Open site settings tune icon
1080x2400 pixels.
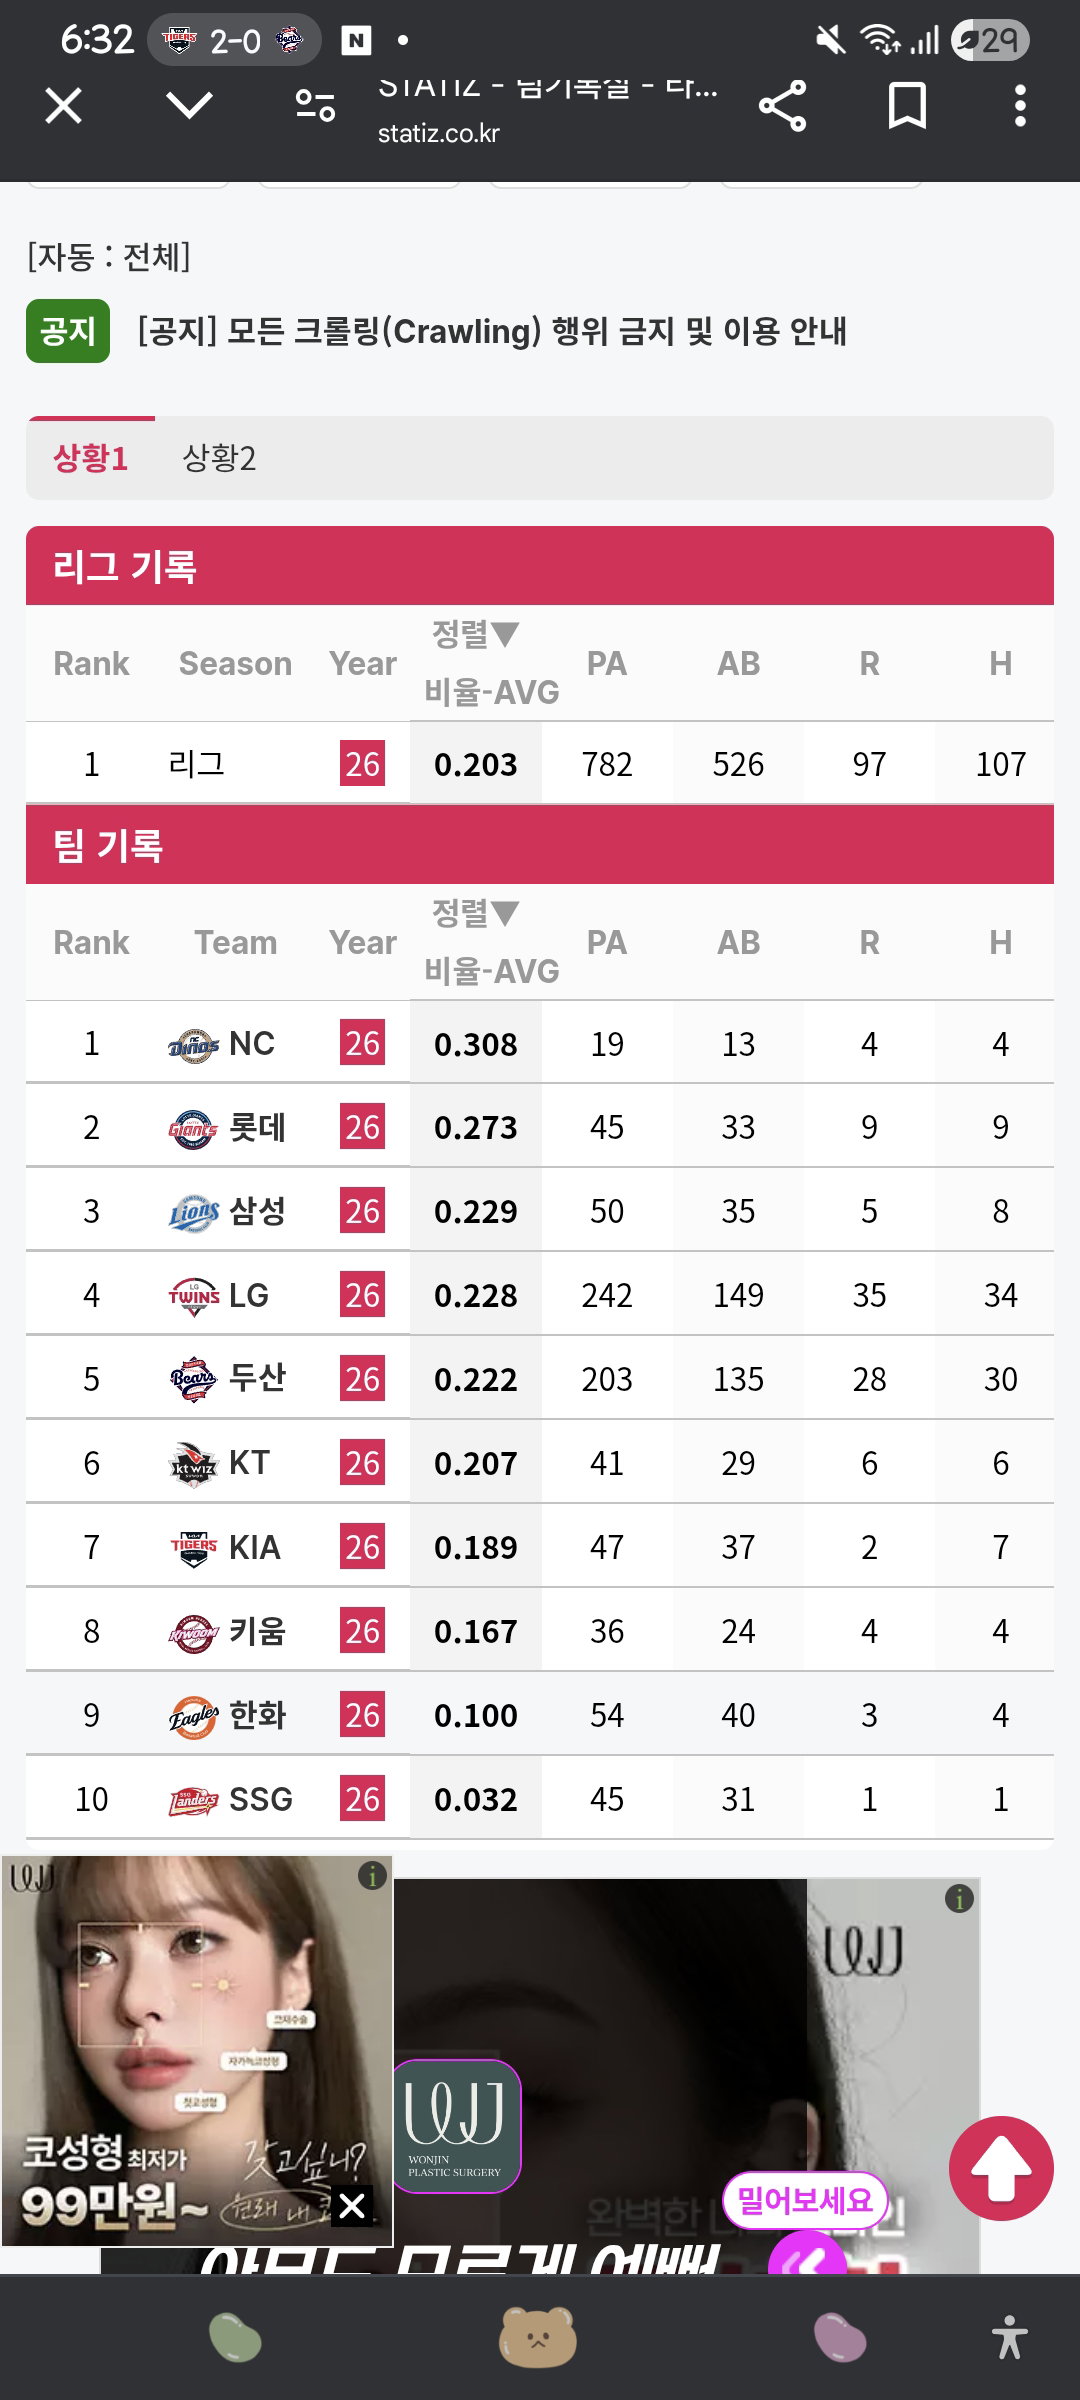pos(315,106)
